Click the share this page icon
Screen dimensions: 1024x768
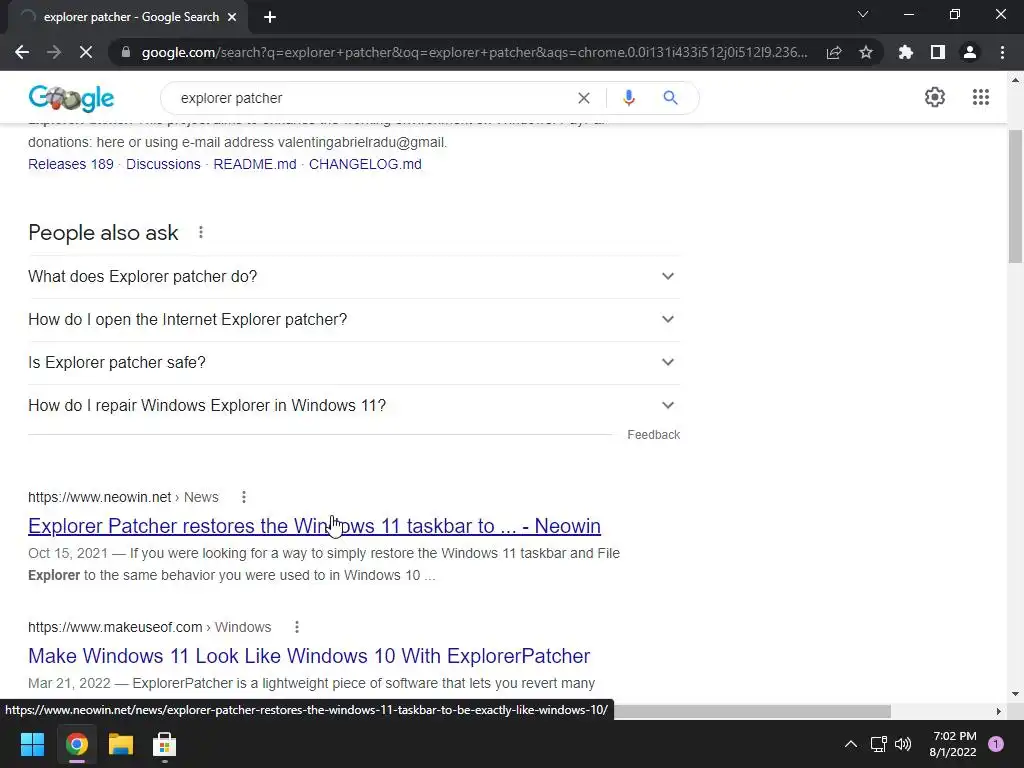(834, 52)
